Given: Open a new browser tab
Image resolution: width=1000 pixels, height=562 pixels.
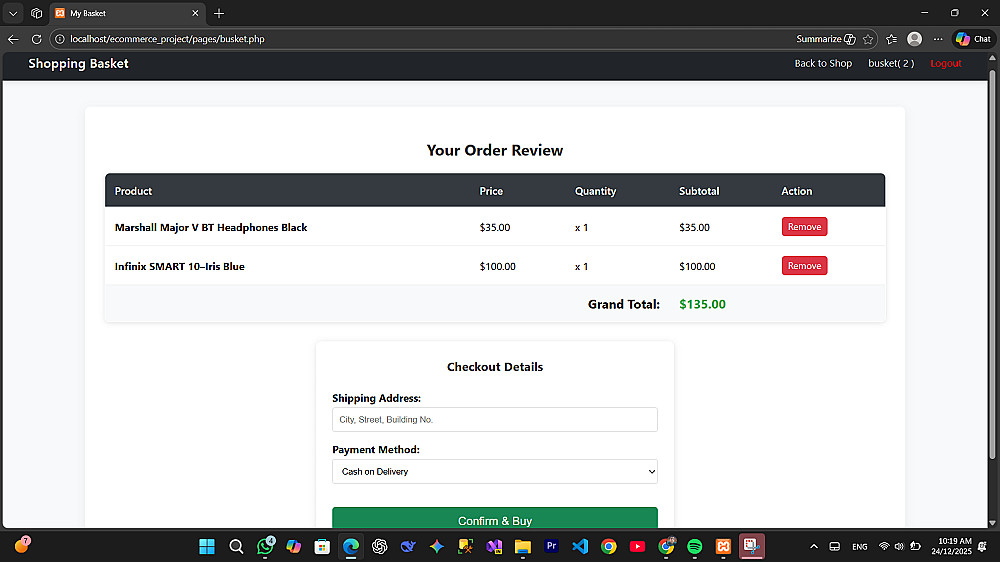Looking at the screenshot, I should pyautogui.click(x=219, y=13).
